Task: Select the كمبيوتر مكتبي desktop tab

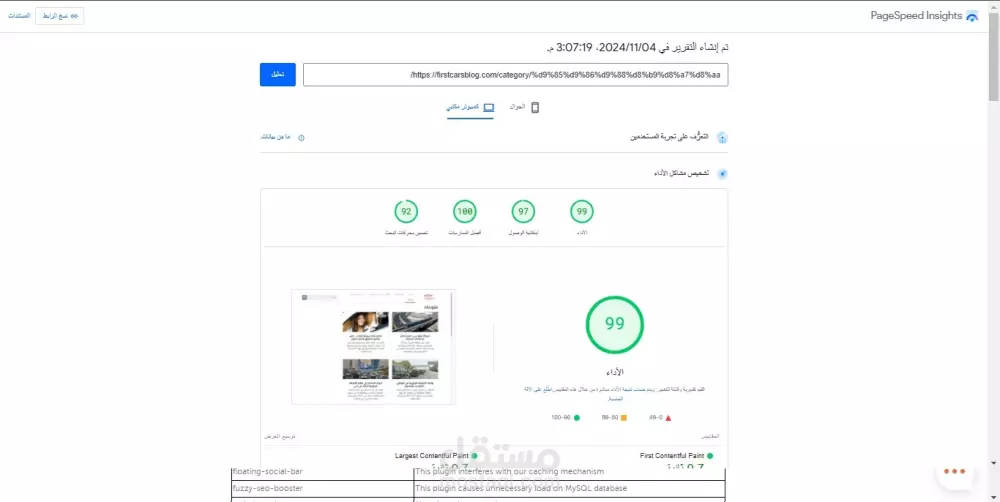Action: 470,107
